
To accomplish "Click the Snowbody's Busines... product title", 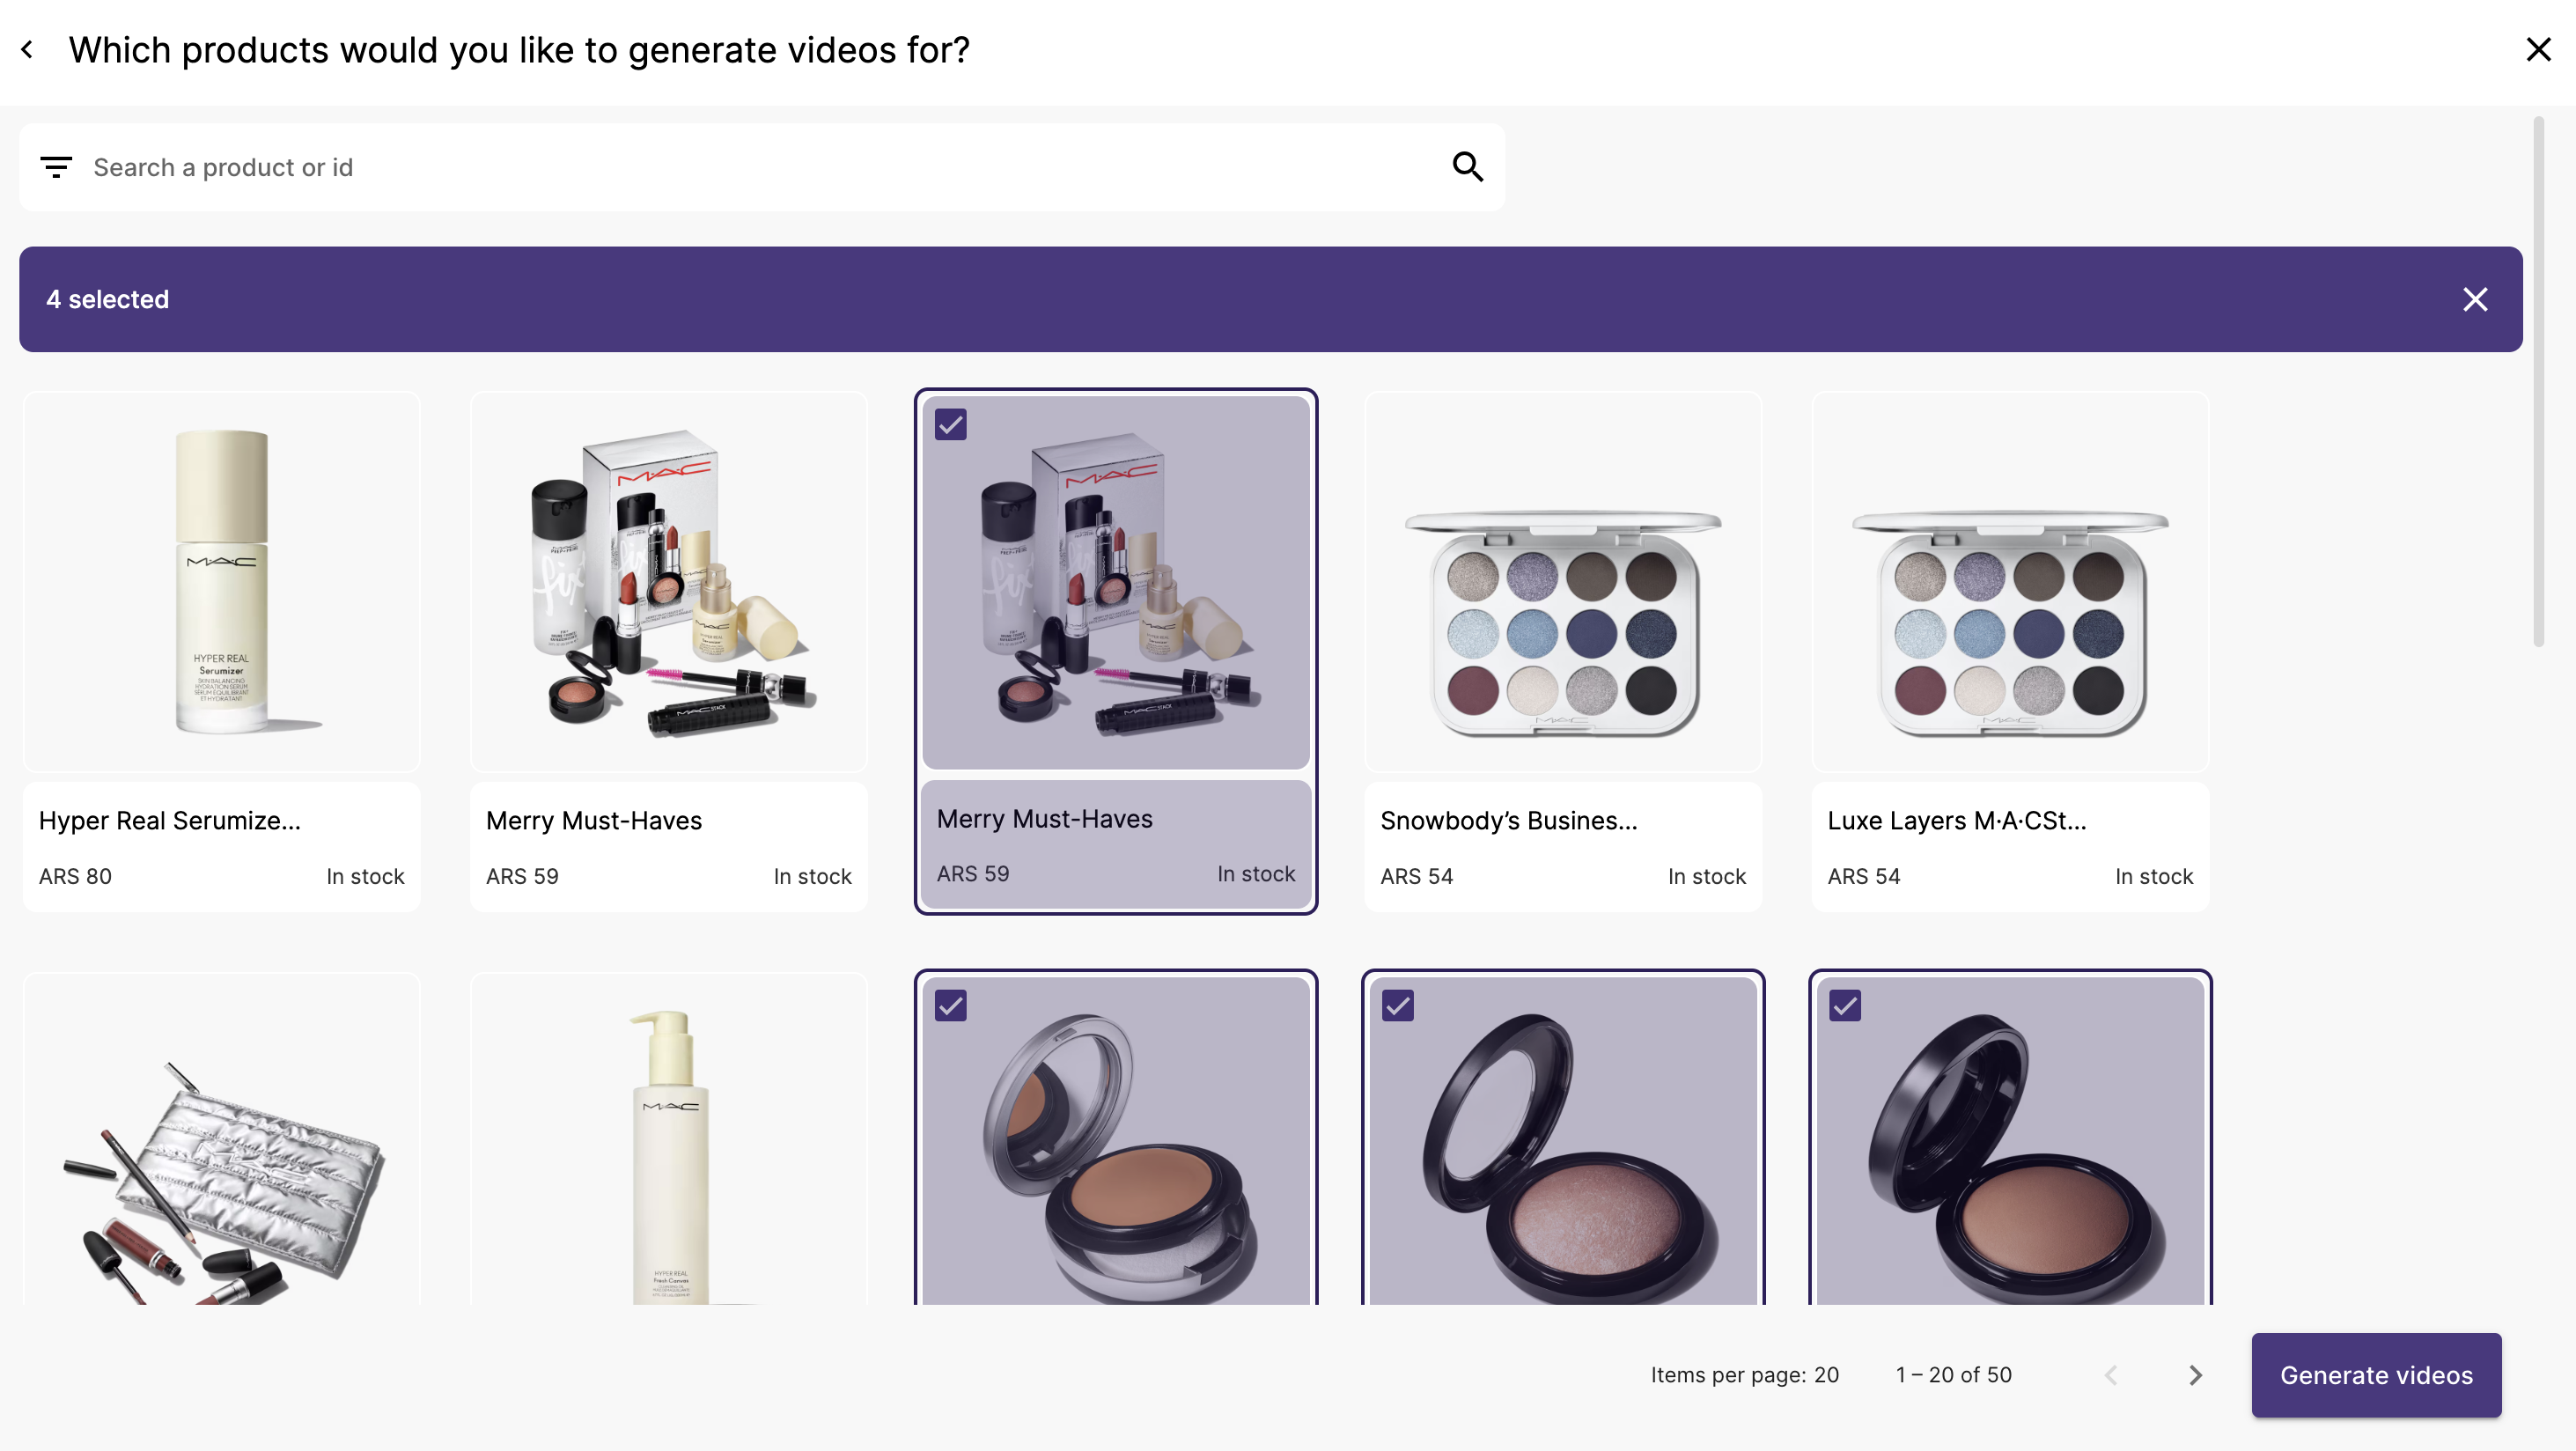I will pyautogui.click(x=1508, y=820).
